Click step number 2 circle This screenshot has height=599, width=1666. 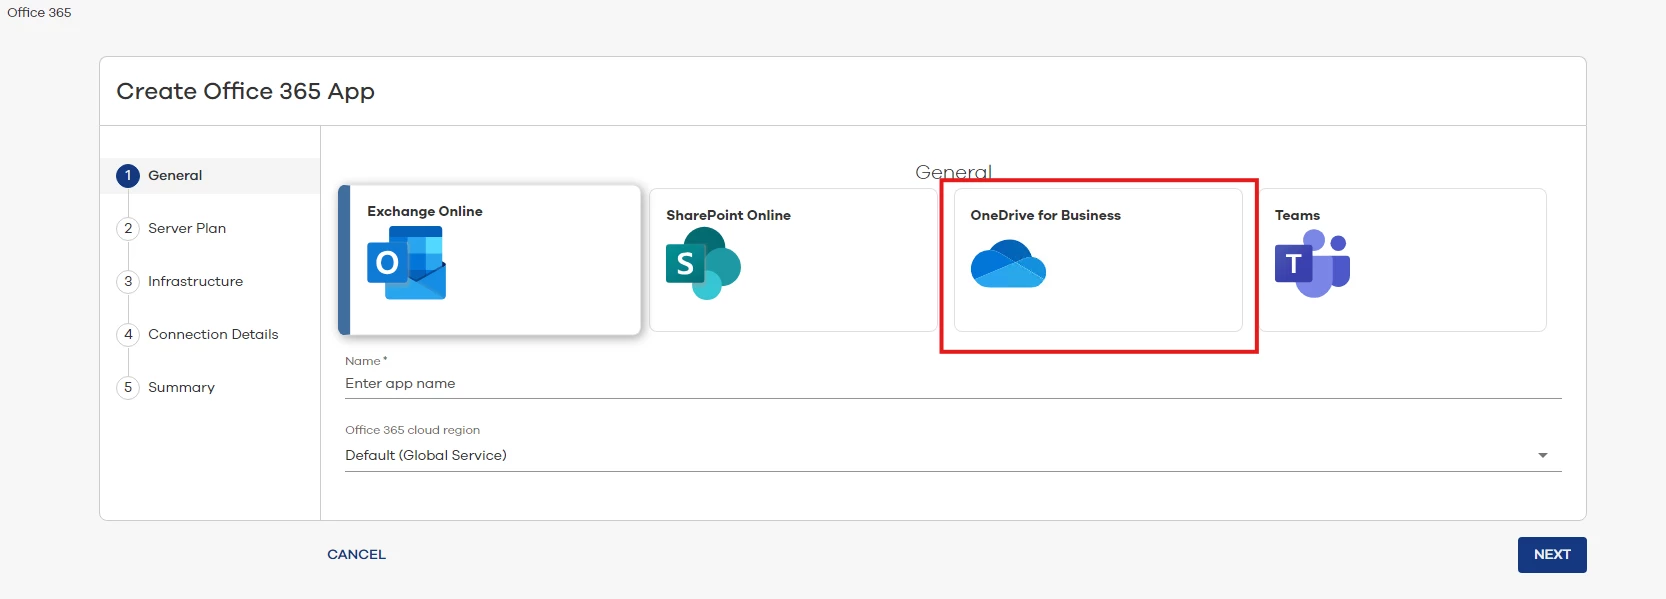click(x=128, y=228)
